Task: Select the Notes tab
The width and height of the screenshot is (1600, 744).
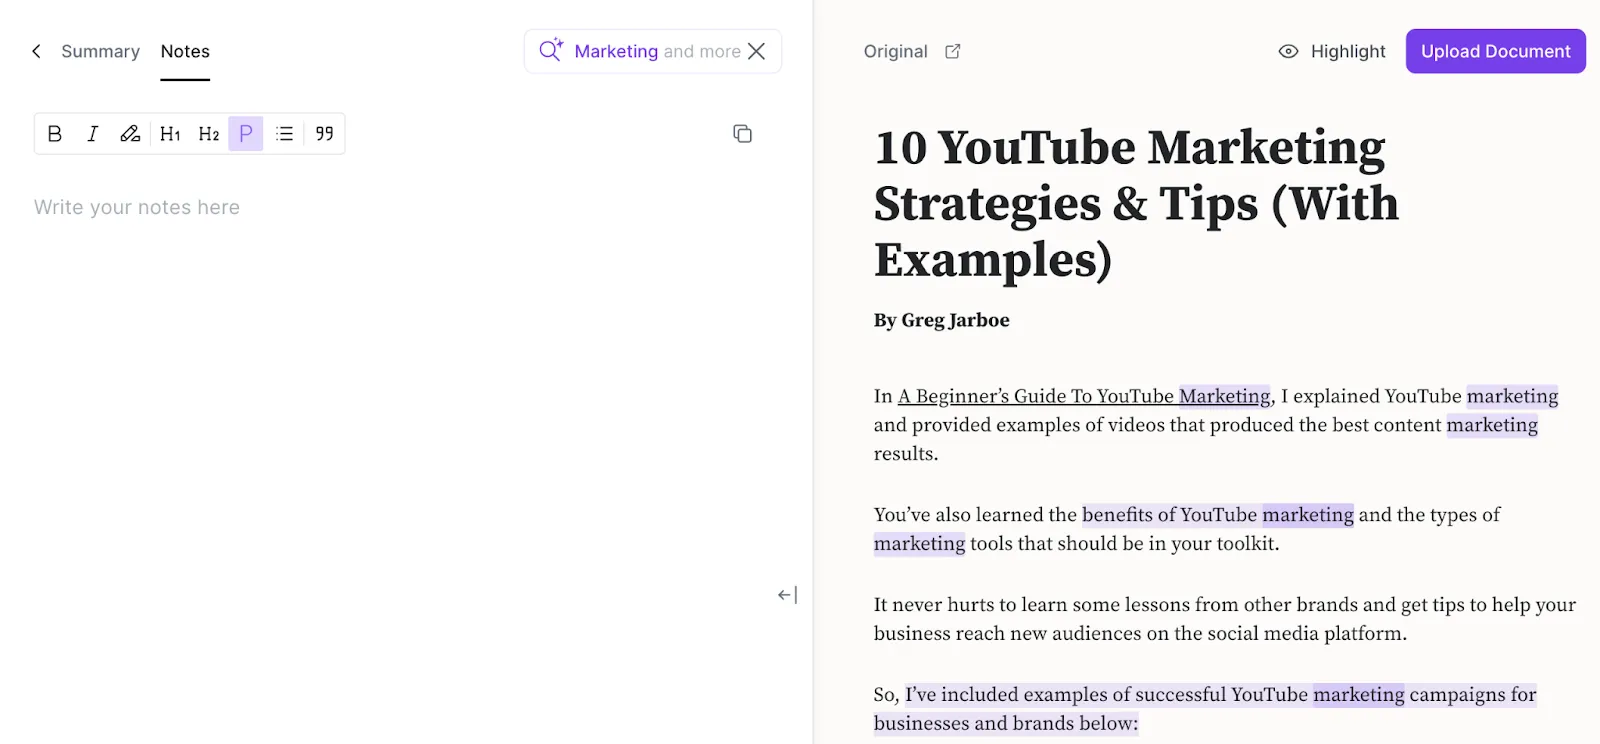Action: [185, 51]
